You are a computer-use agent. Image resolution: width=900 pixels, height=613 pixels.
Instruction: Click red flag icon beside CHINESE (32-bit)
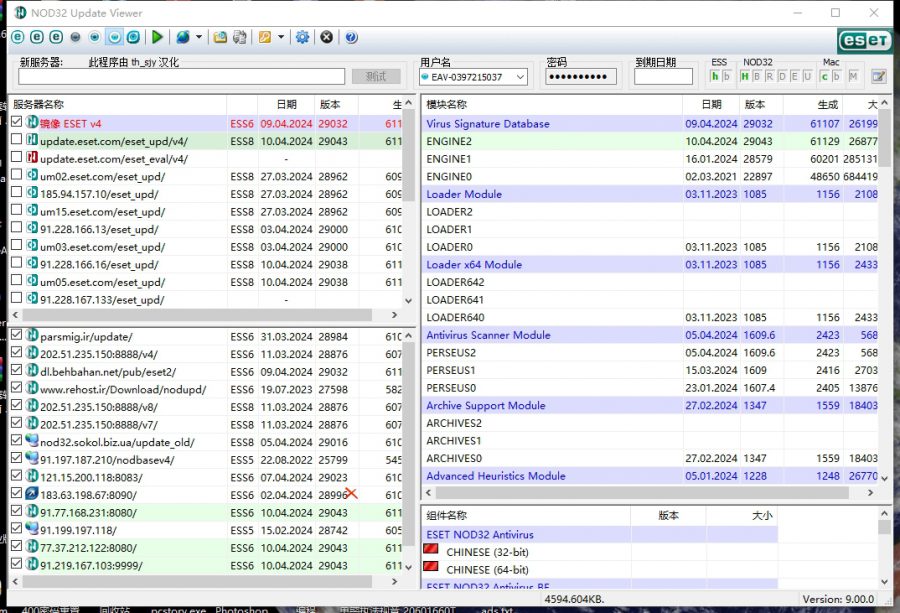pyautogui.click(x=430, y=549)
